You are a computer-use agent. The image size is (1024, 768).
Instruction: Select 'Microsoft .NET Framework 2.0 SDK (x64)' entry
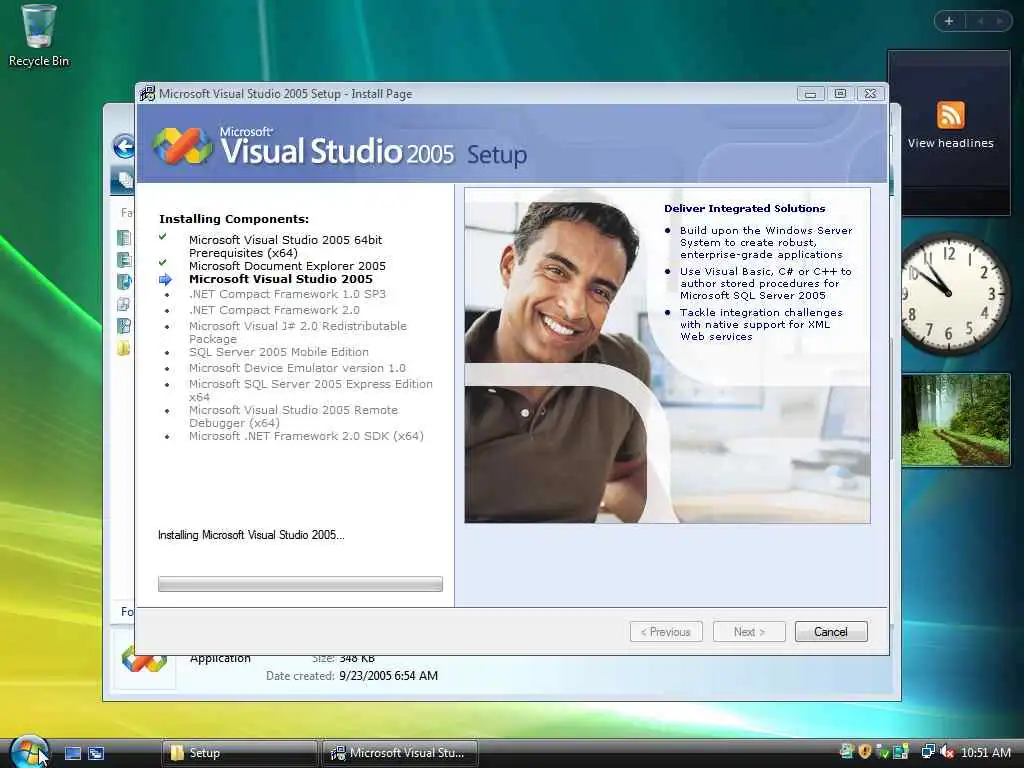tap(306, 436)
